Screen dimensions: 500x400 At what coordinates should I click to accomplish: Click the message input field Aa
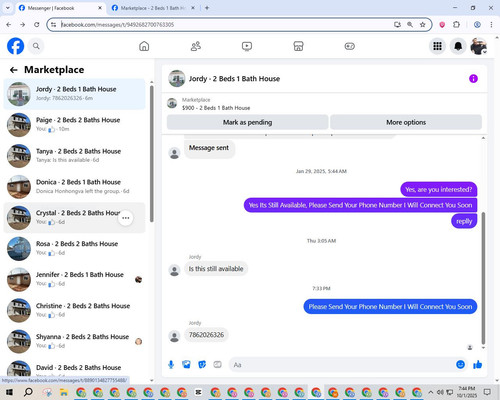[342, 365]
